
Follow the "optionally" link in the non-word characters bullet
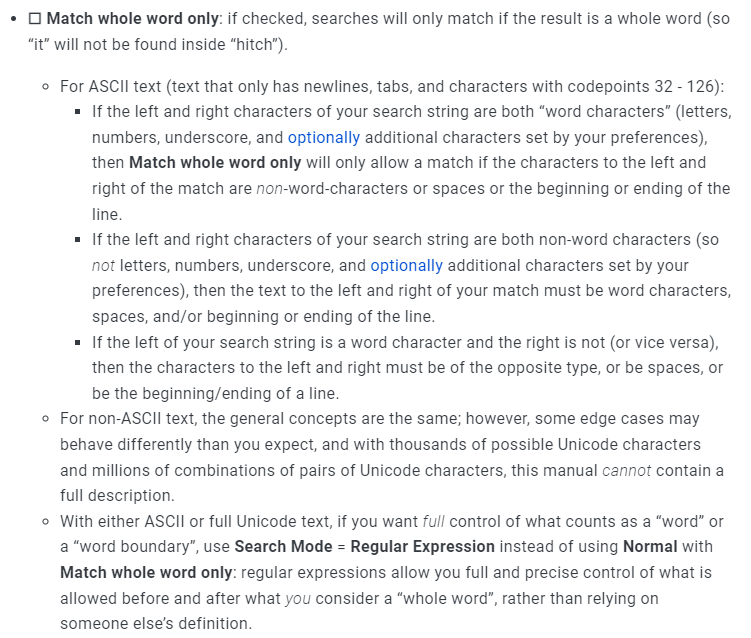(406, 266)
